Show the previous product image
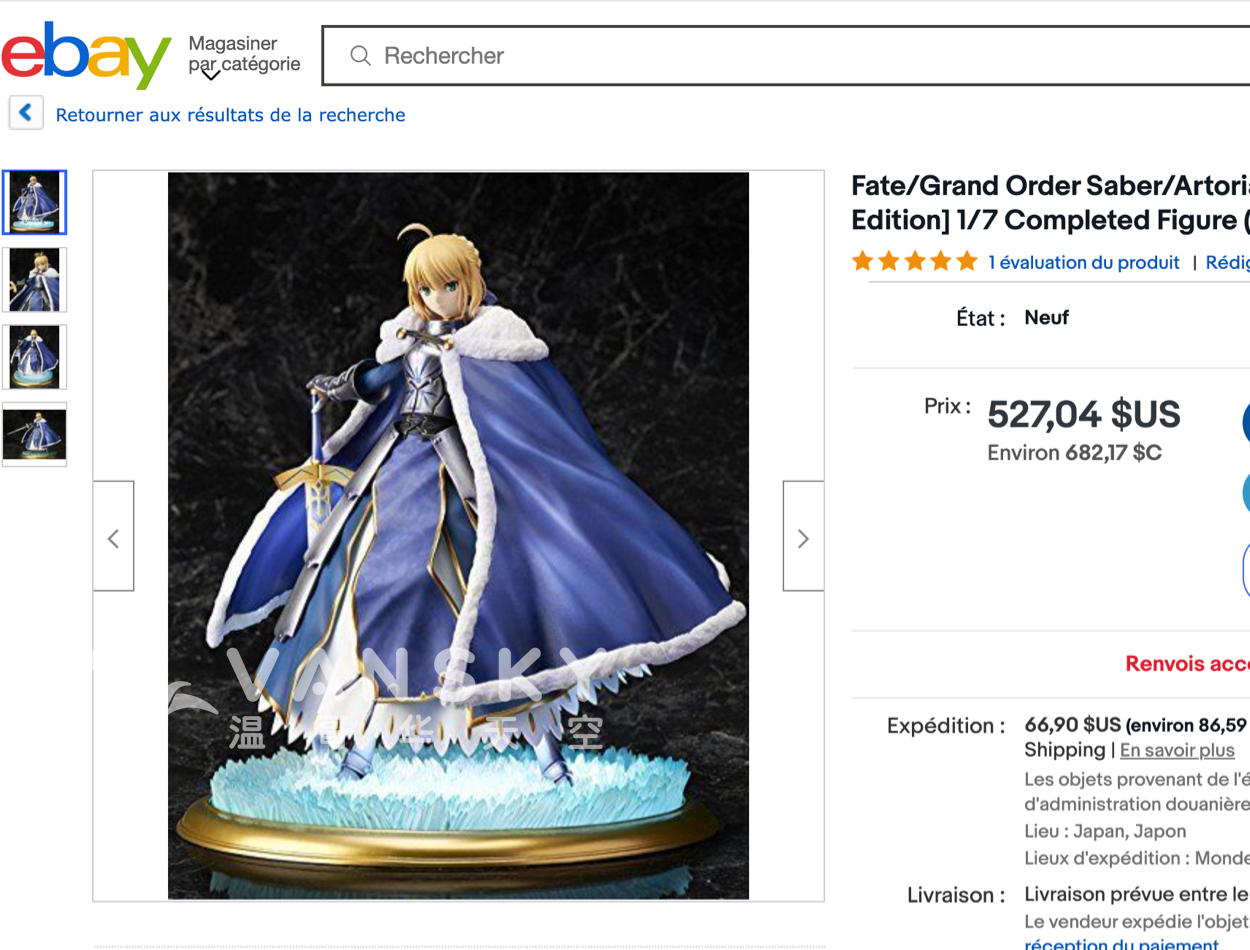The width and height of the screenshot is (1250, 950). pyautogui.click(x=113, y=539)
